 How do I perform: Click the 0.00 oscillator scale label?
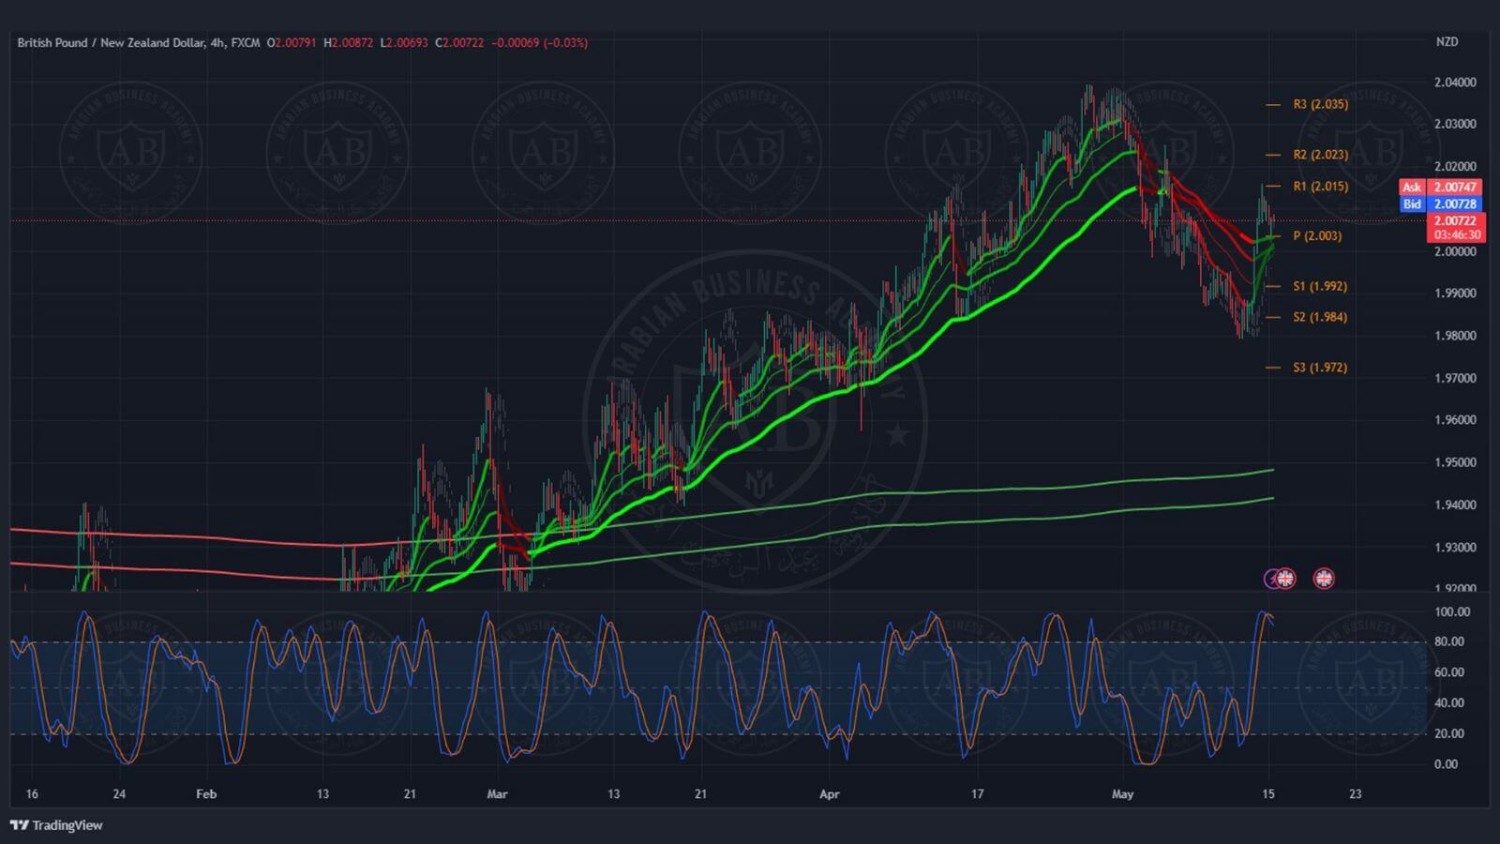[x=1446, y=764]
